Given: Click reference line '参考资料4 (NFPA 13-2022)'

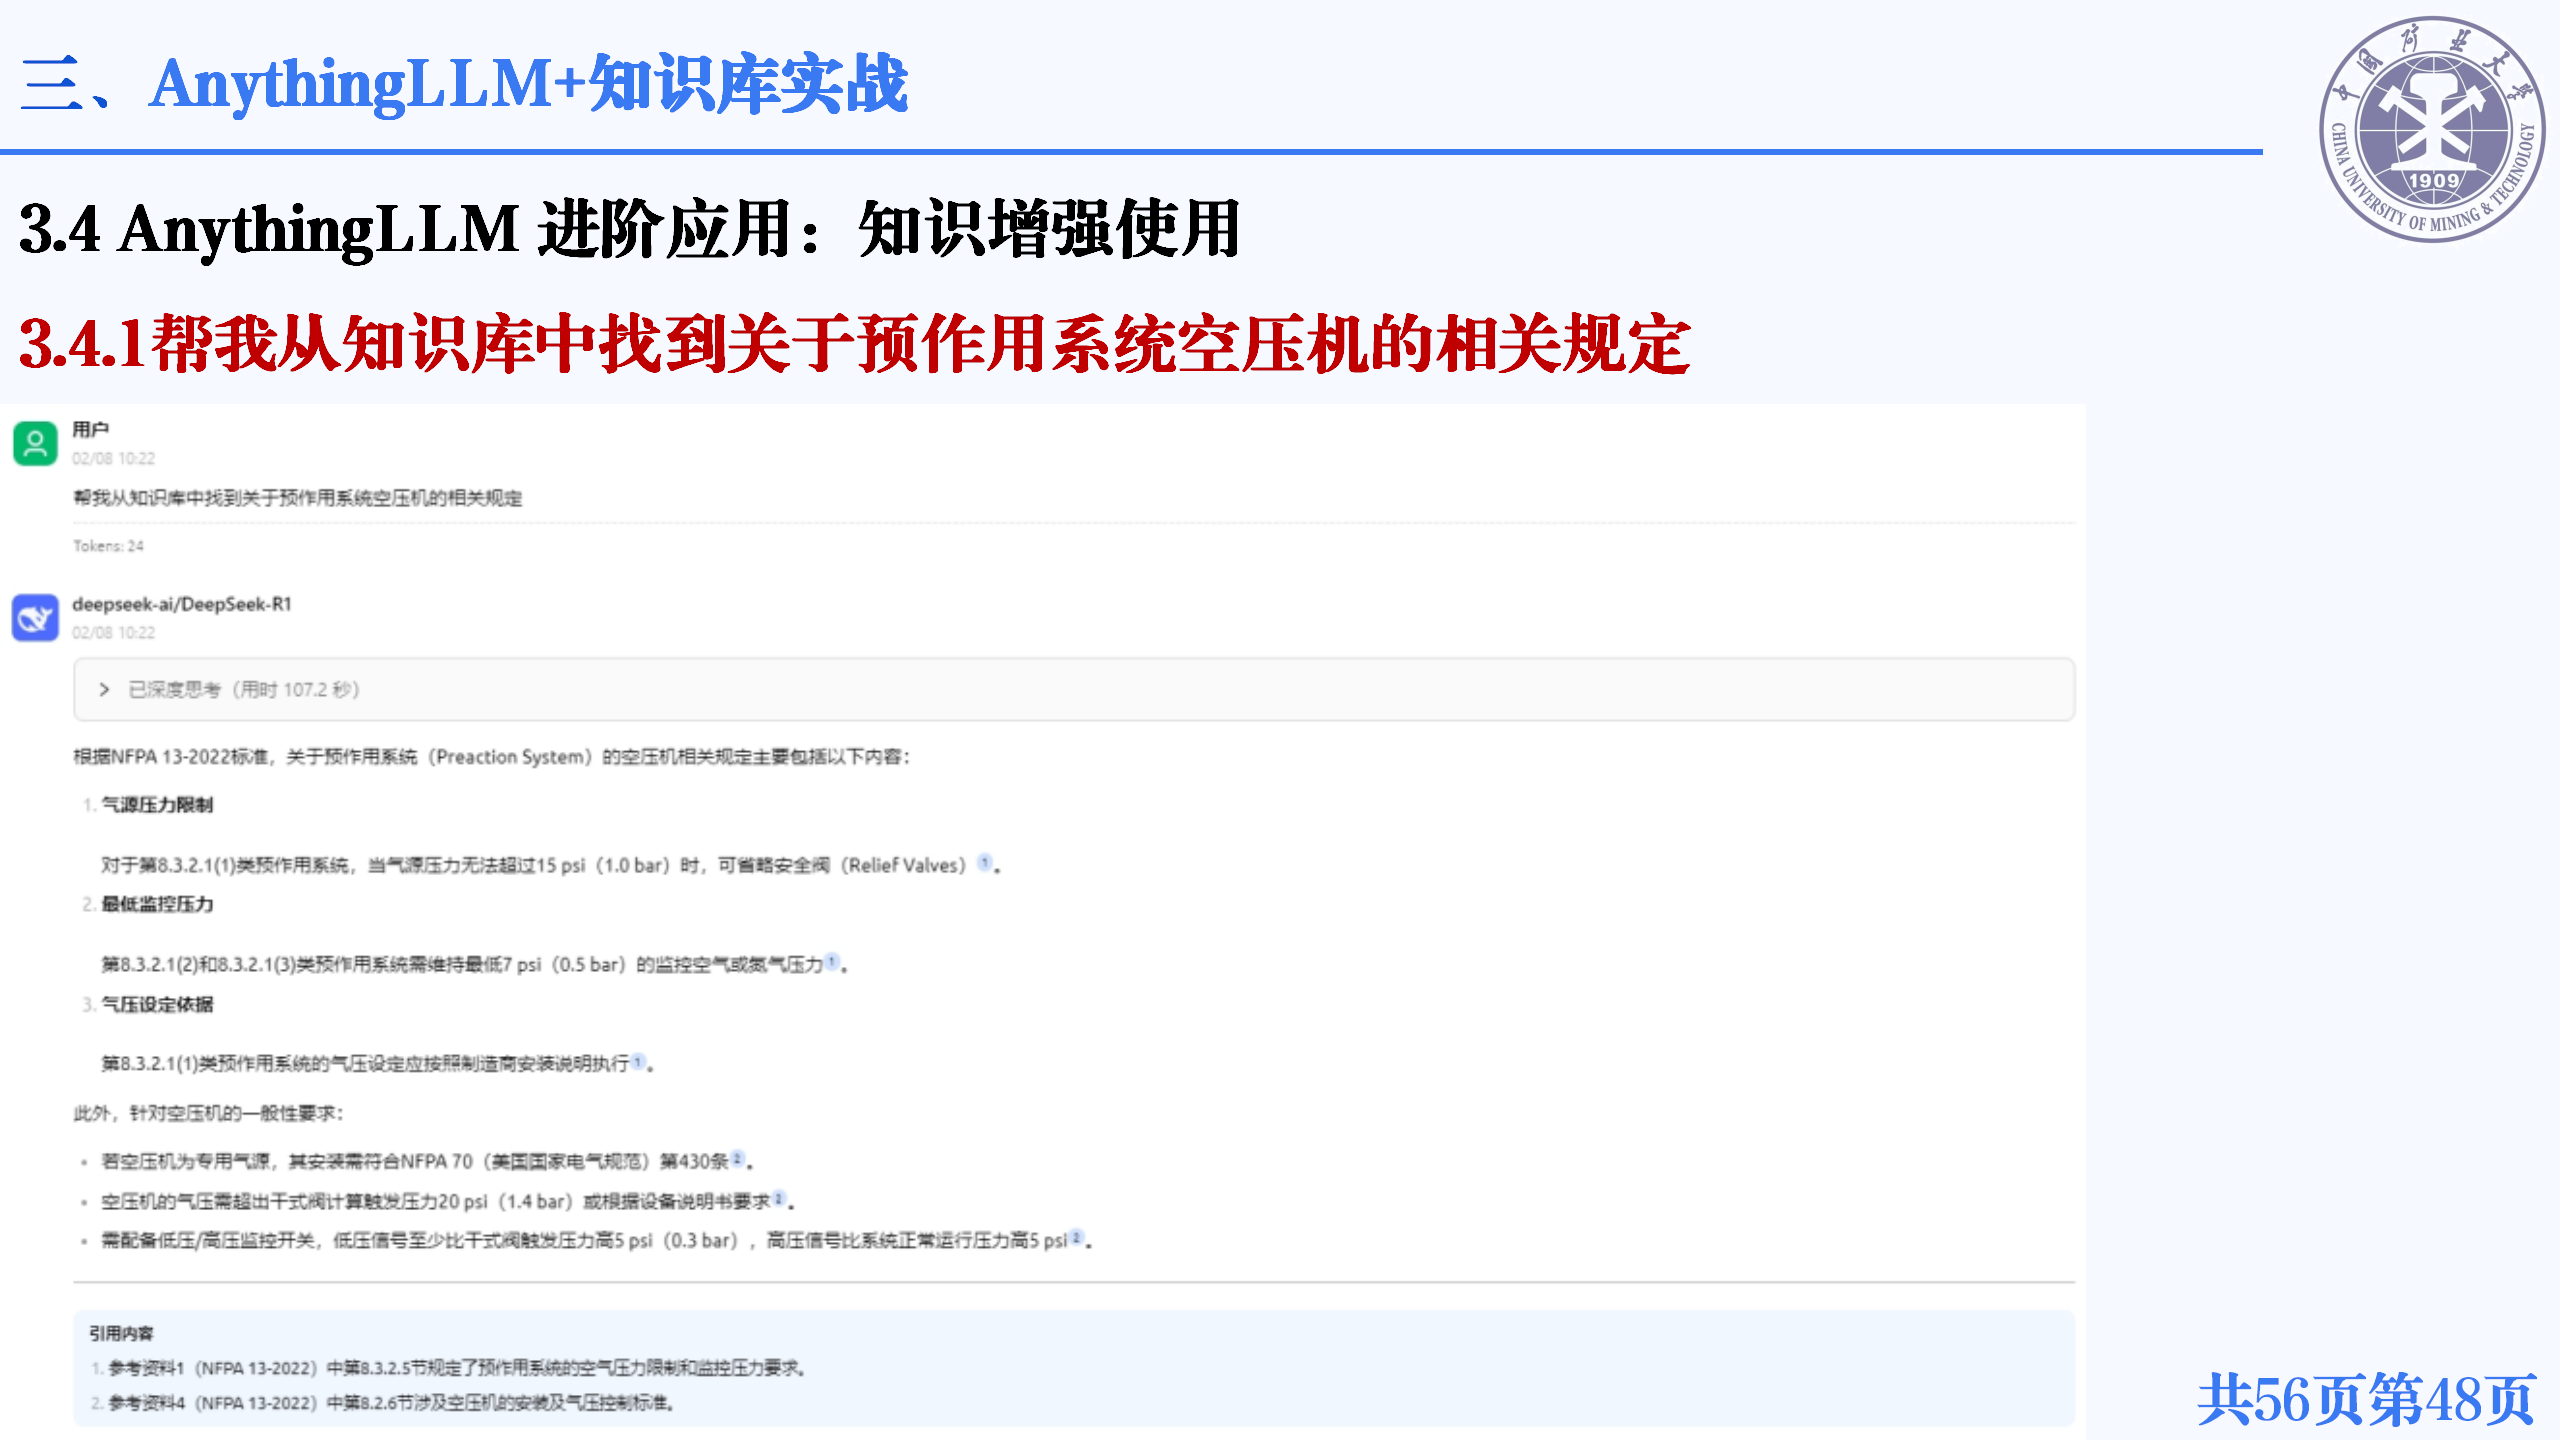Looking at the screenshot, I should tap(382, 1403).
